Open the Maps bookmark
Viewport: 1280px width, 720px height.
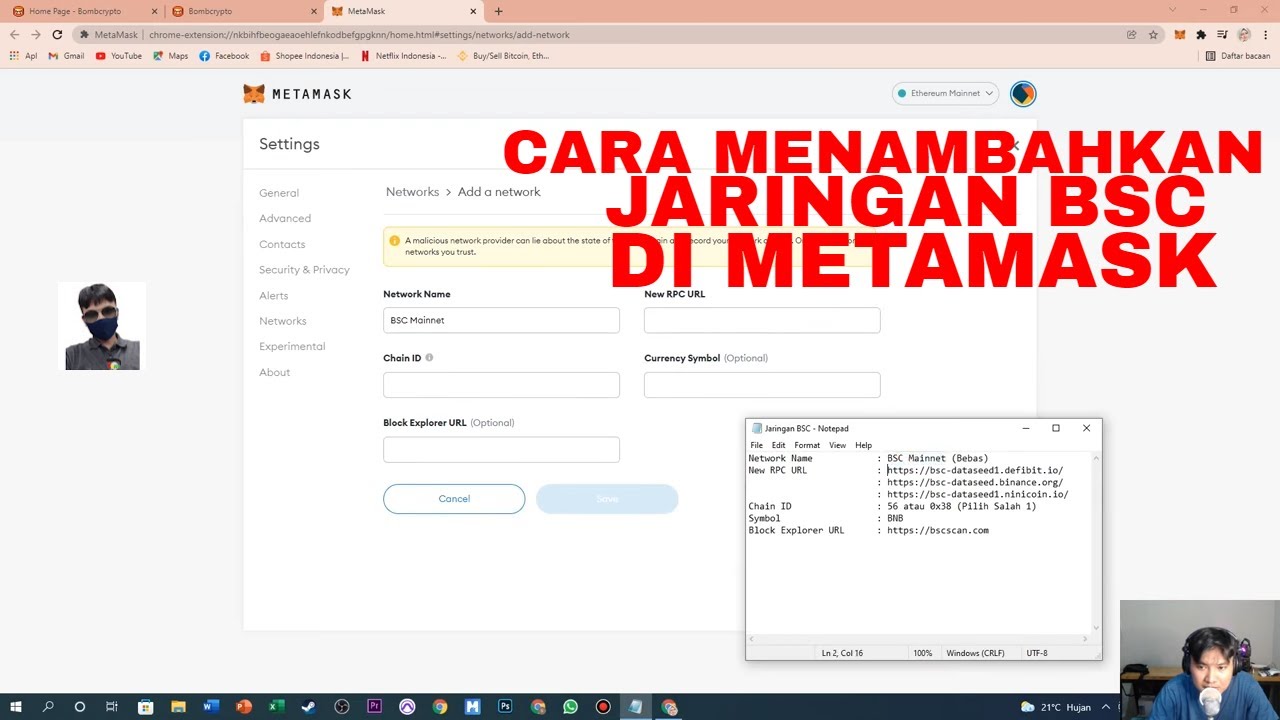point(171,56)
